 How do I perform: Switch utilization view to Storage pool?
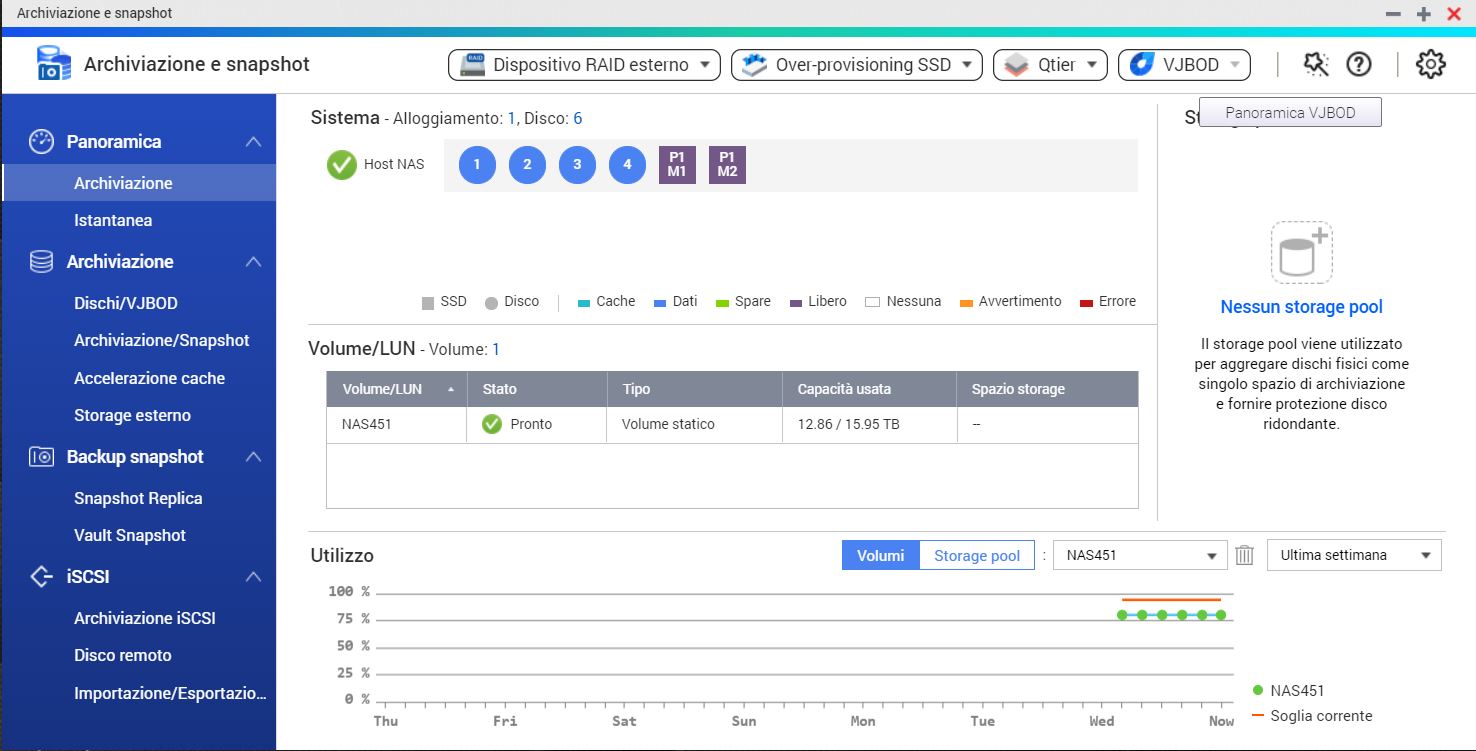pos(976,556)
